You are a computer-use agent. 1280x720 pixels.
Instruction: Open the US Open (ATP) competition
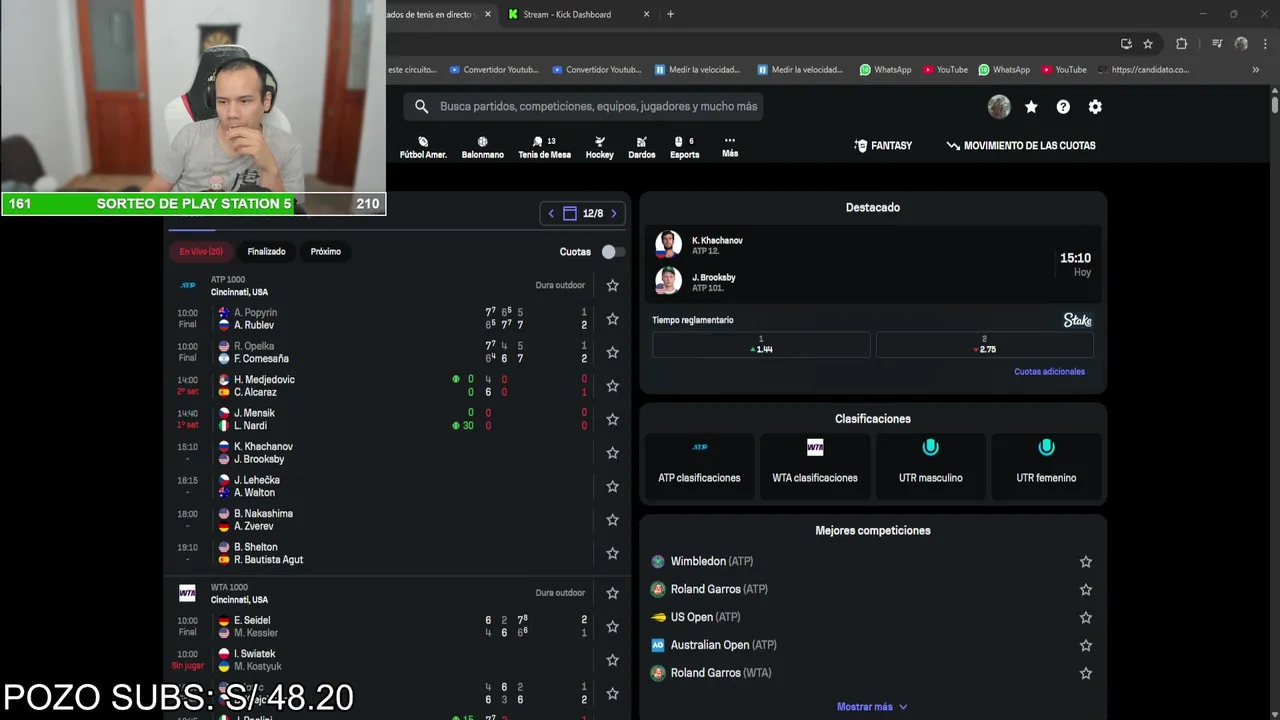click(695, 617)
